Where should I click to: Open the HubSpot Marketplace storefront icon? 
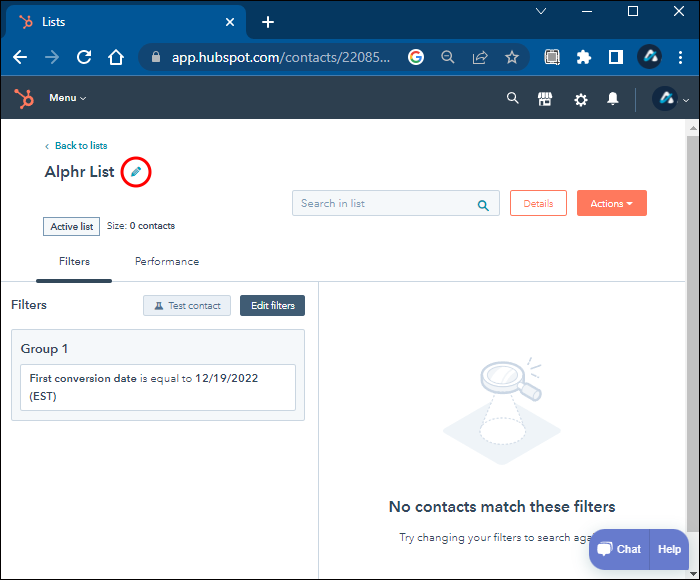(545, 99)
